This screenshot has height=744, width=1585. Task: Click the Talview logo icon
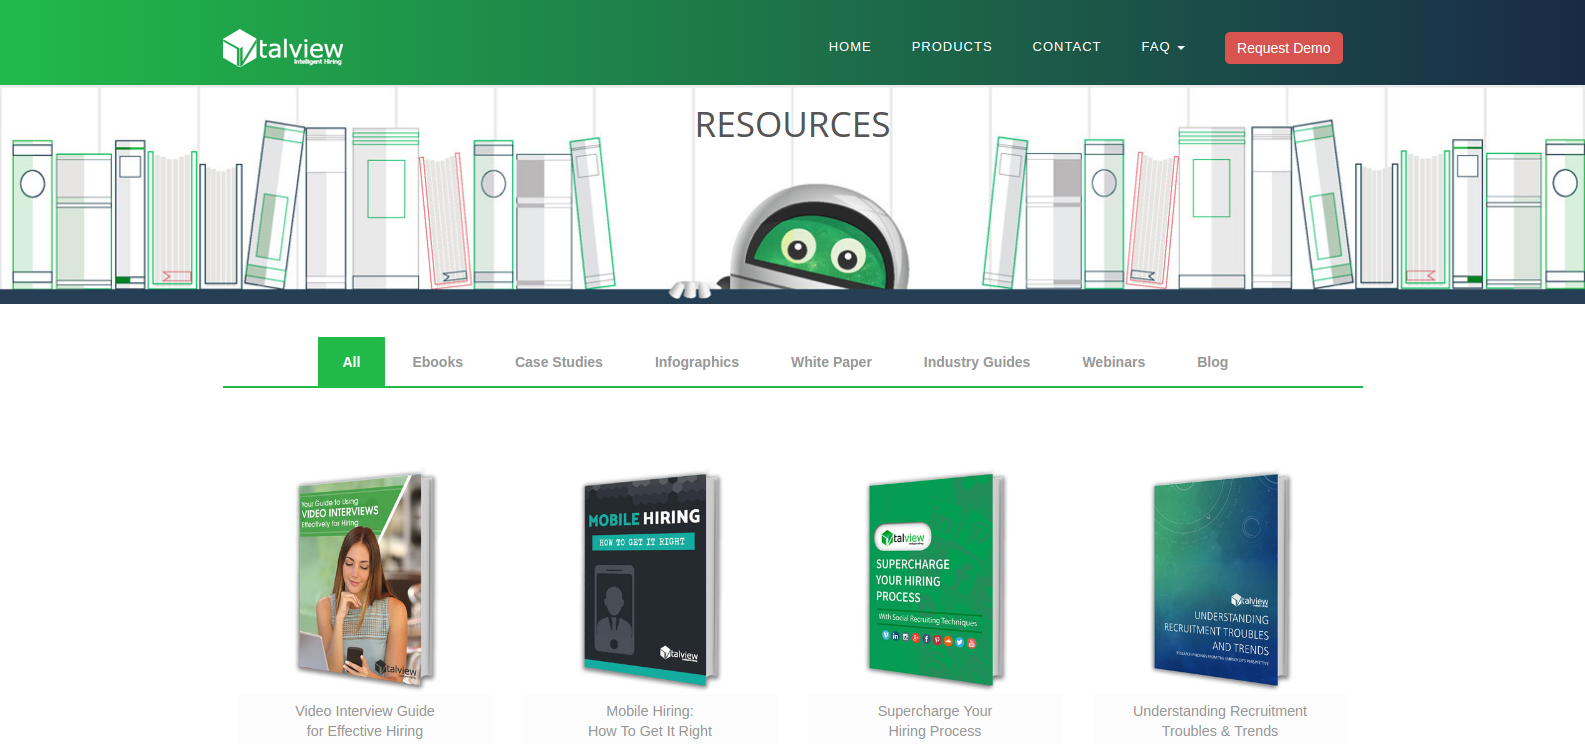[240, 48]
